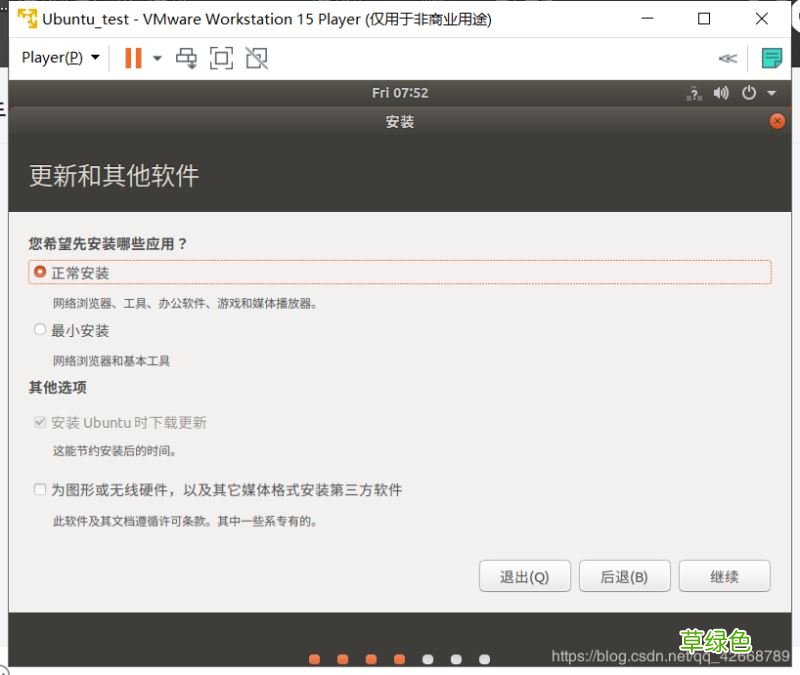Minimize the VMware Player window
The width and height of the screenshot is (800, 675).
pos(647,19)
